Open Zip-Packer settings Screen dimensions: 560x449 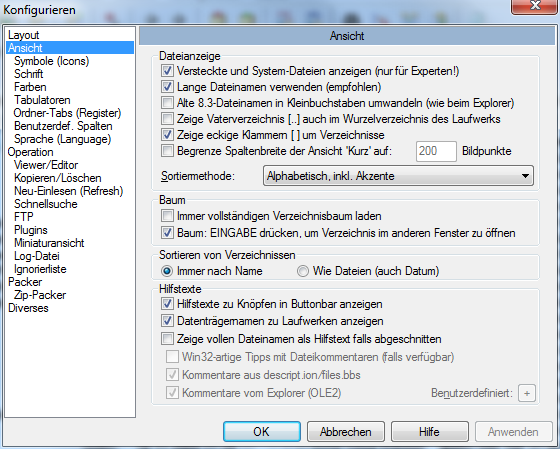40,295
